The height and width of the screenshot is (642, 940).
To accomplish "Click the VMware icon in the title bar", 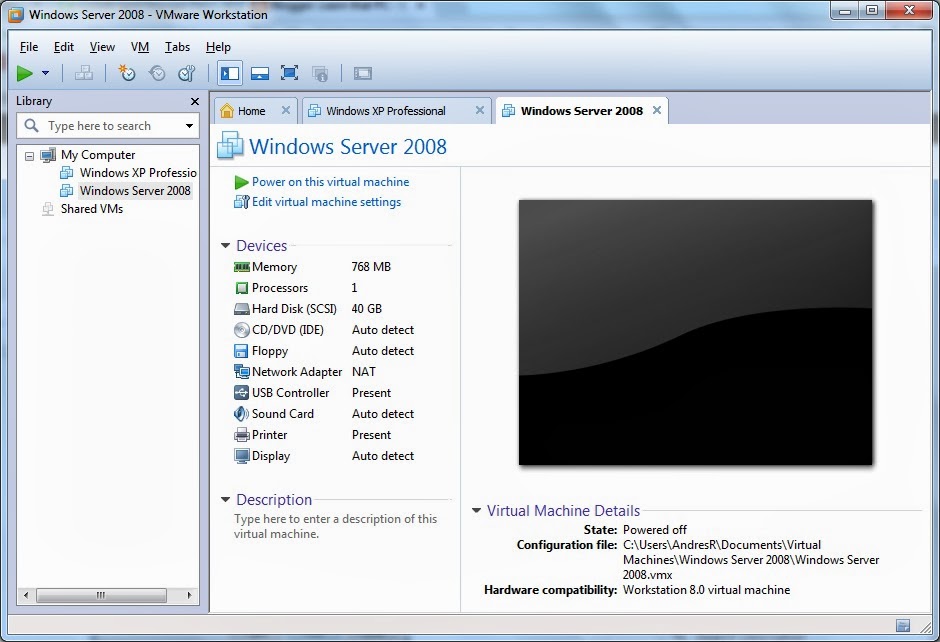I will (17, 14).
